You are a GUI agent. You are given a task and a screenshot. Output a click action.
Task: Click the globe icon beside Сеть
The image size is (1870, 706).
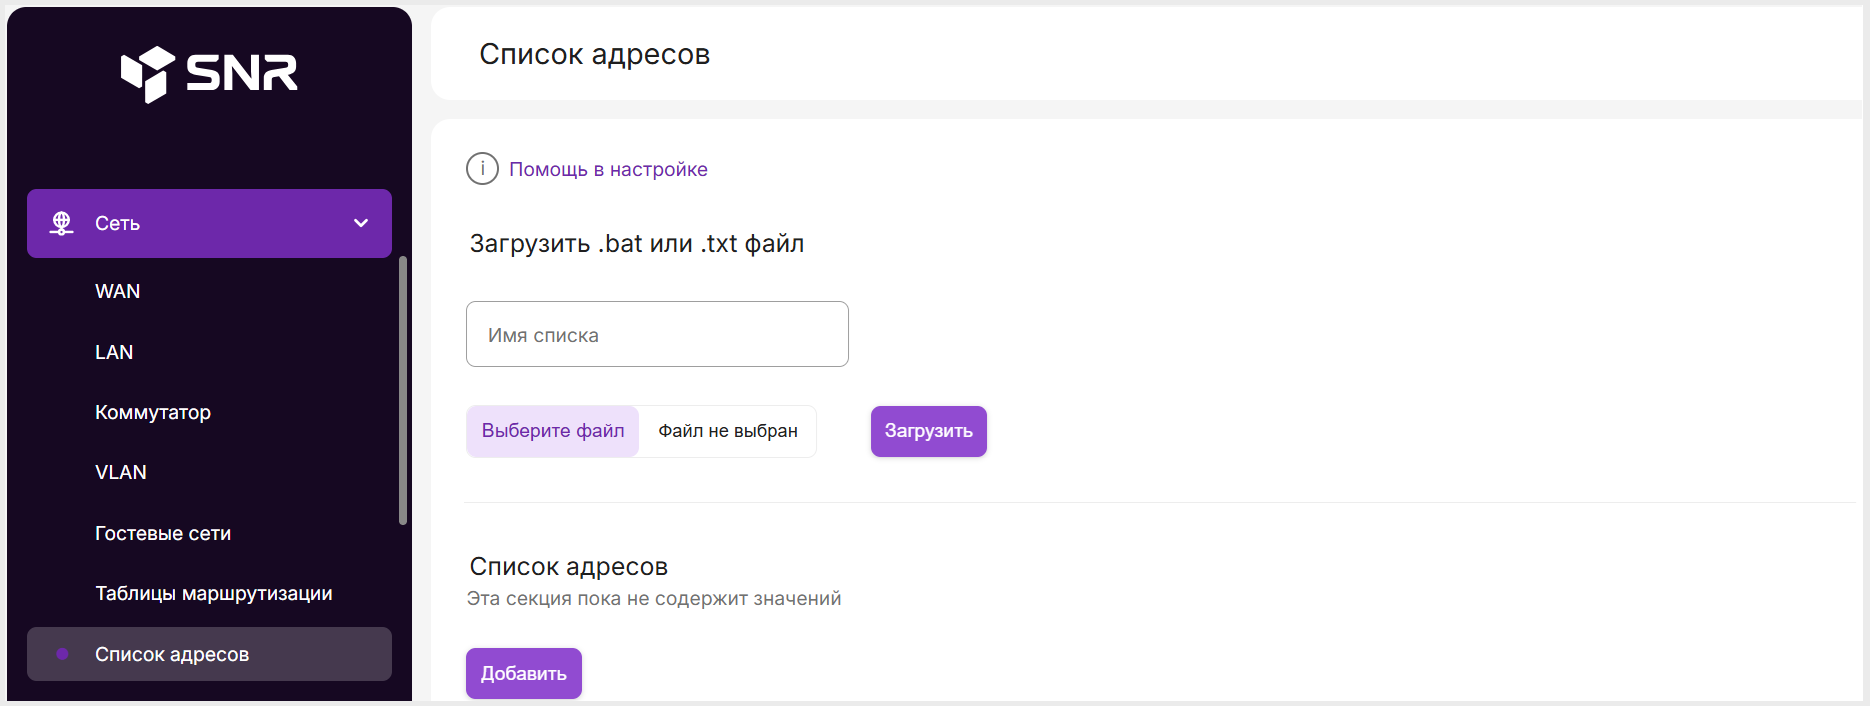(62, 223)
